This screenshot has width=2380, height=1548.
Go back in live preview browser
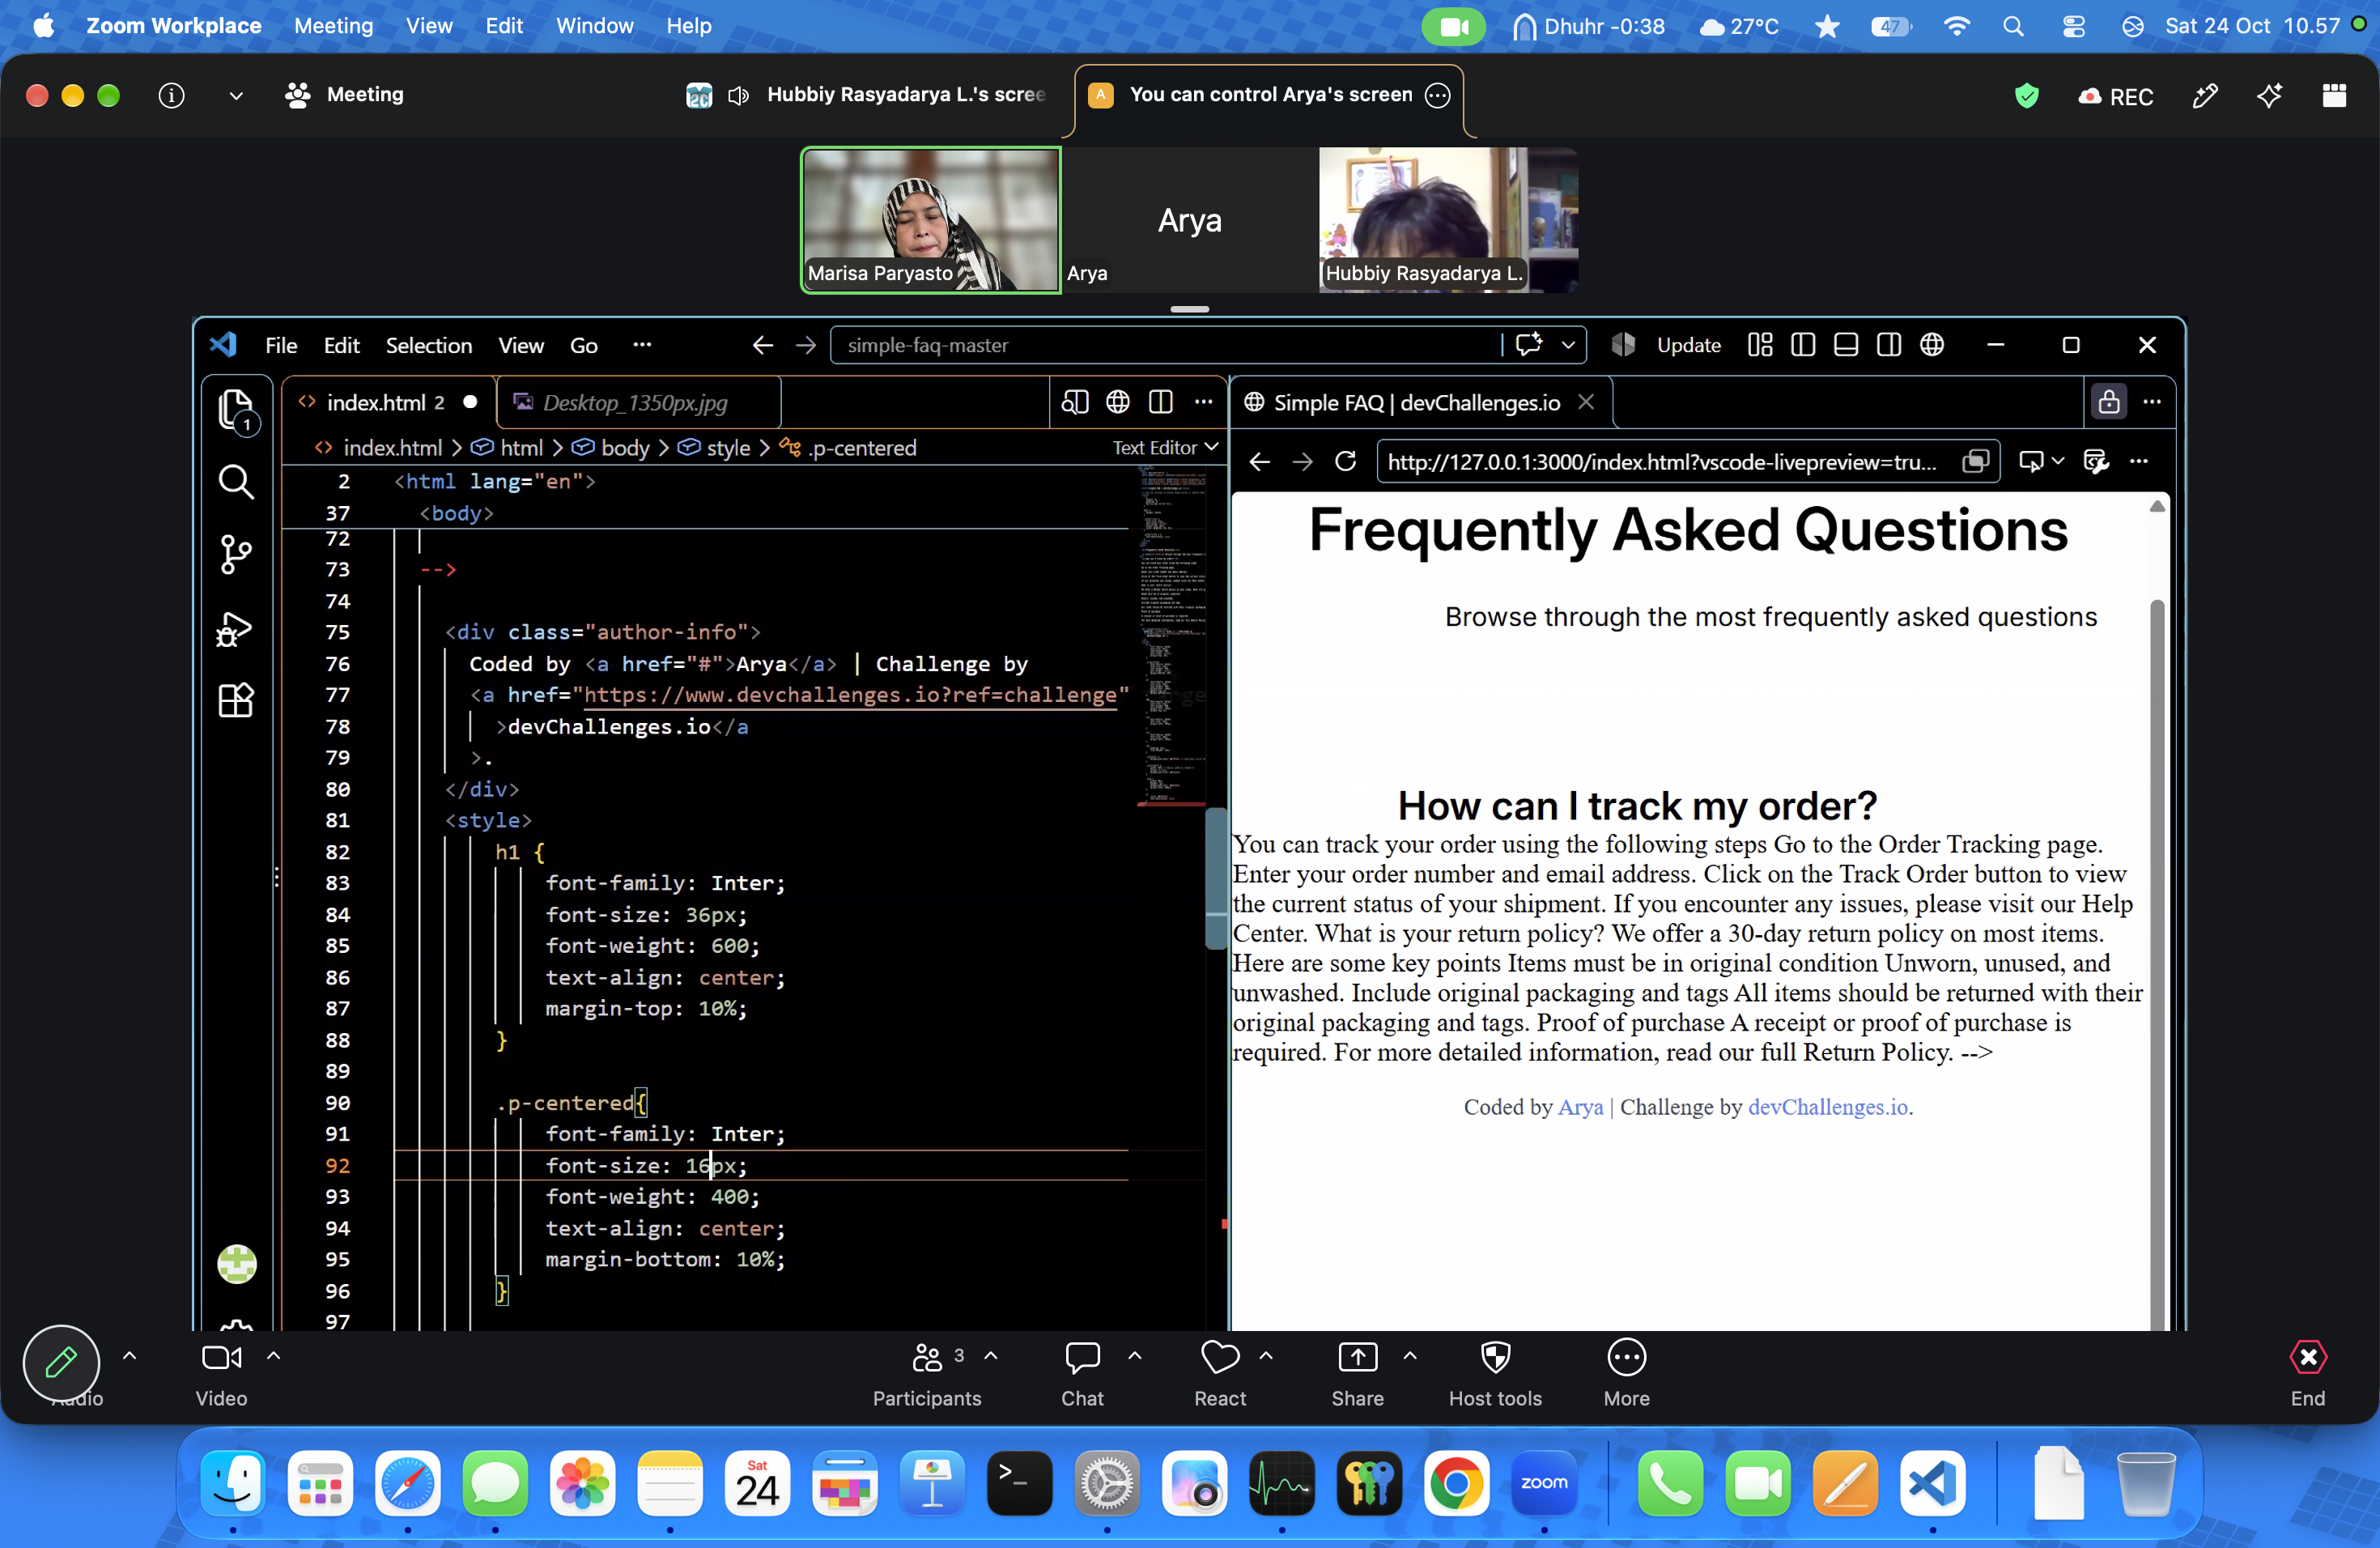[1259, 461]
